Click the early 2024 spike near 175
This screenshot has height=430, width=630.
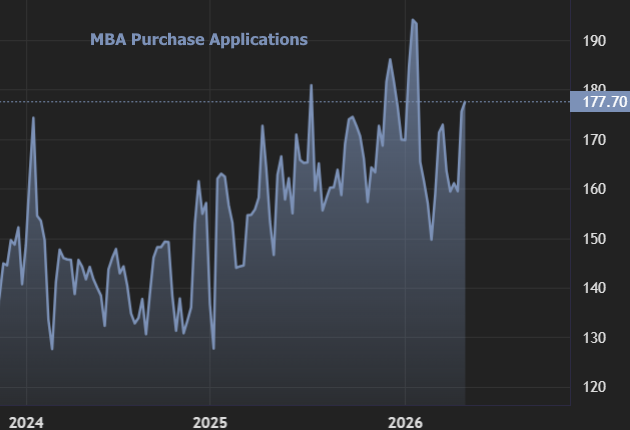(x=33, y=118)
